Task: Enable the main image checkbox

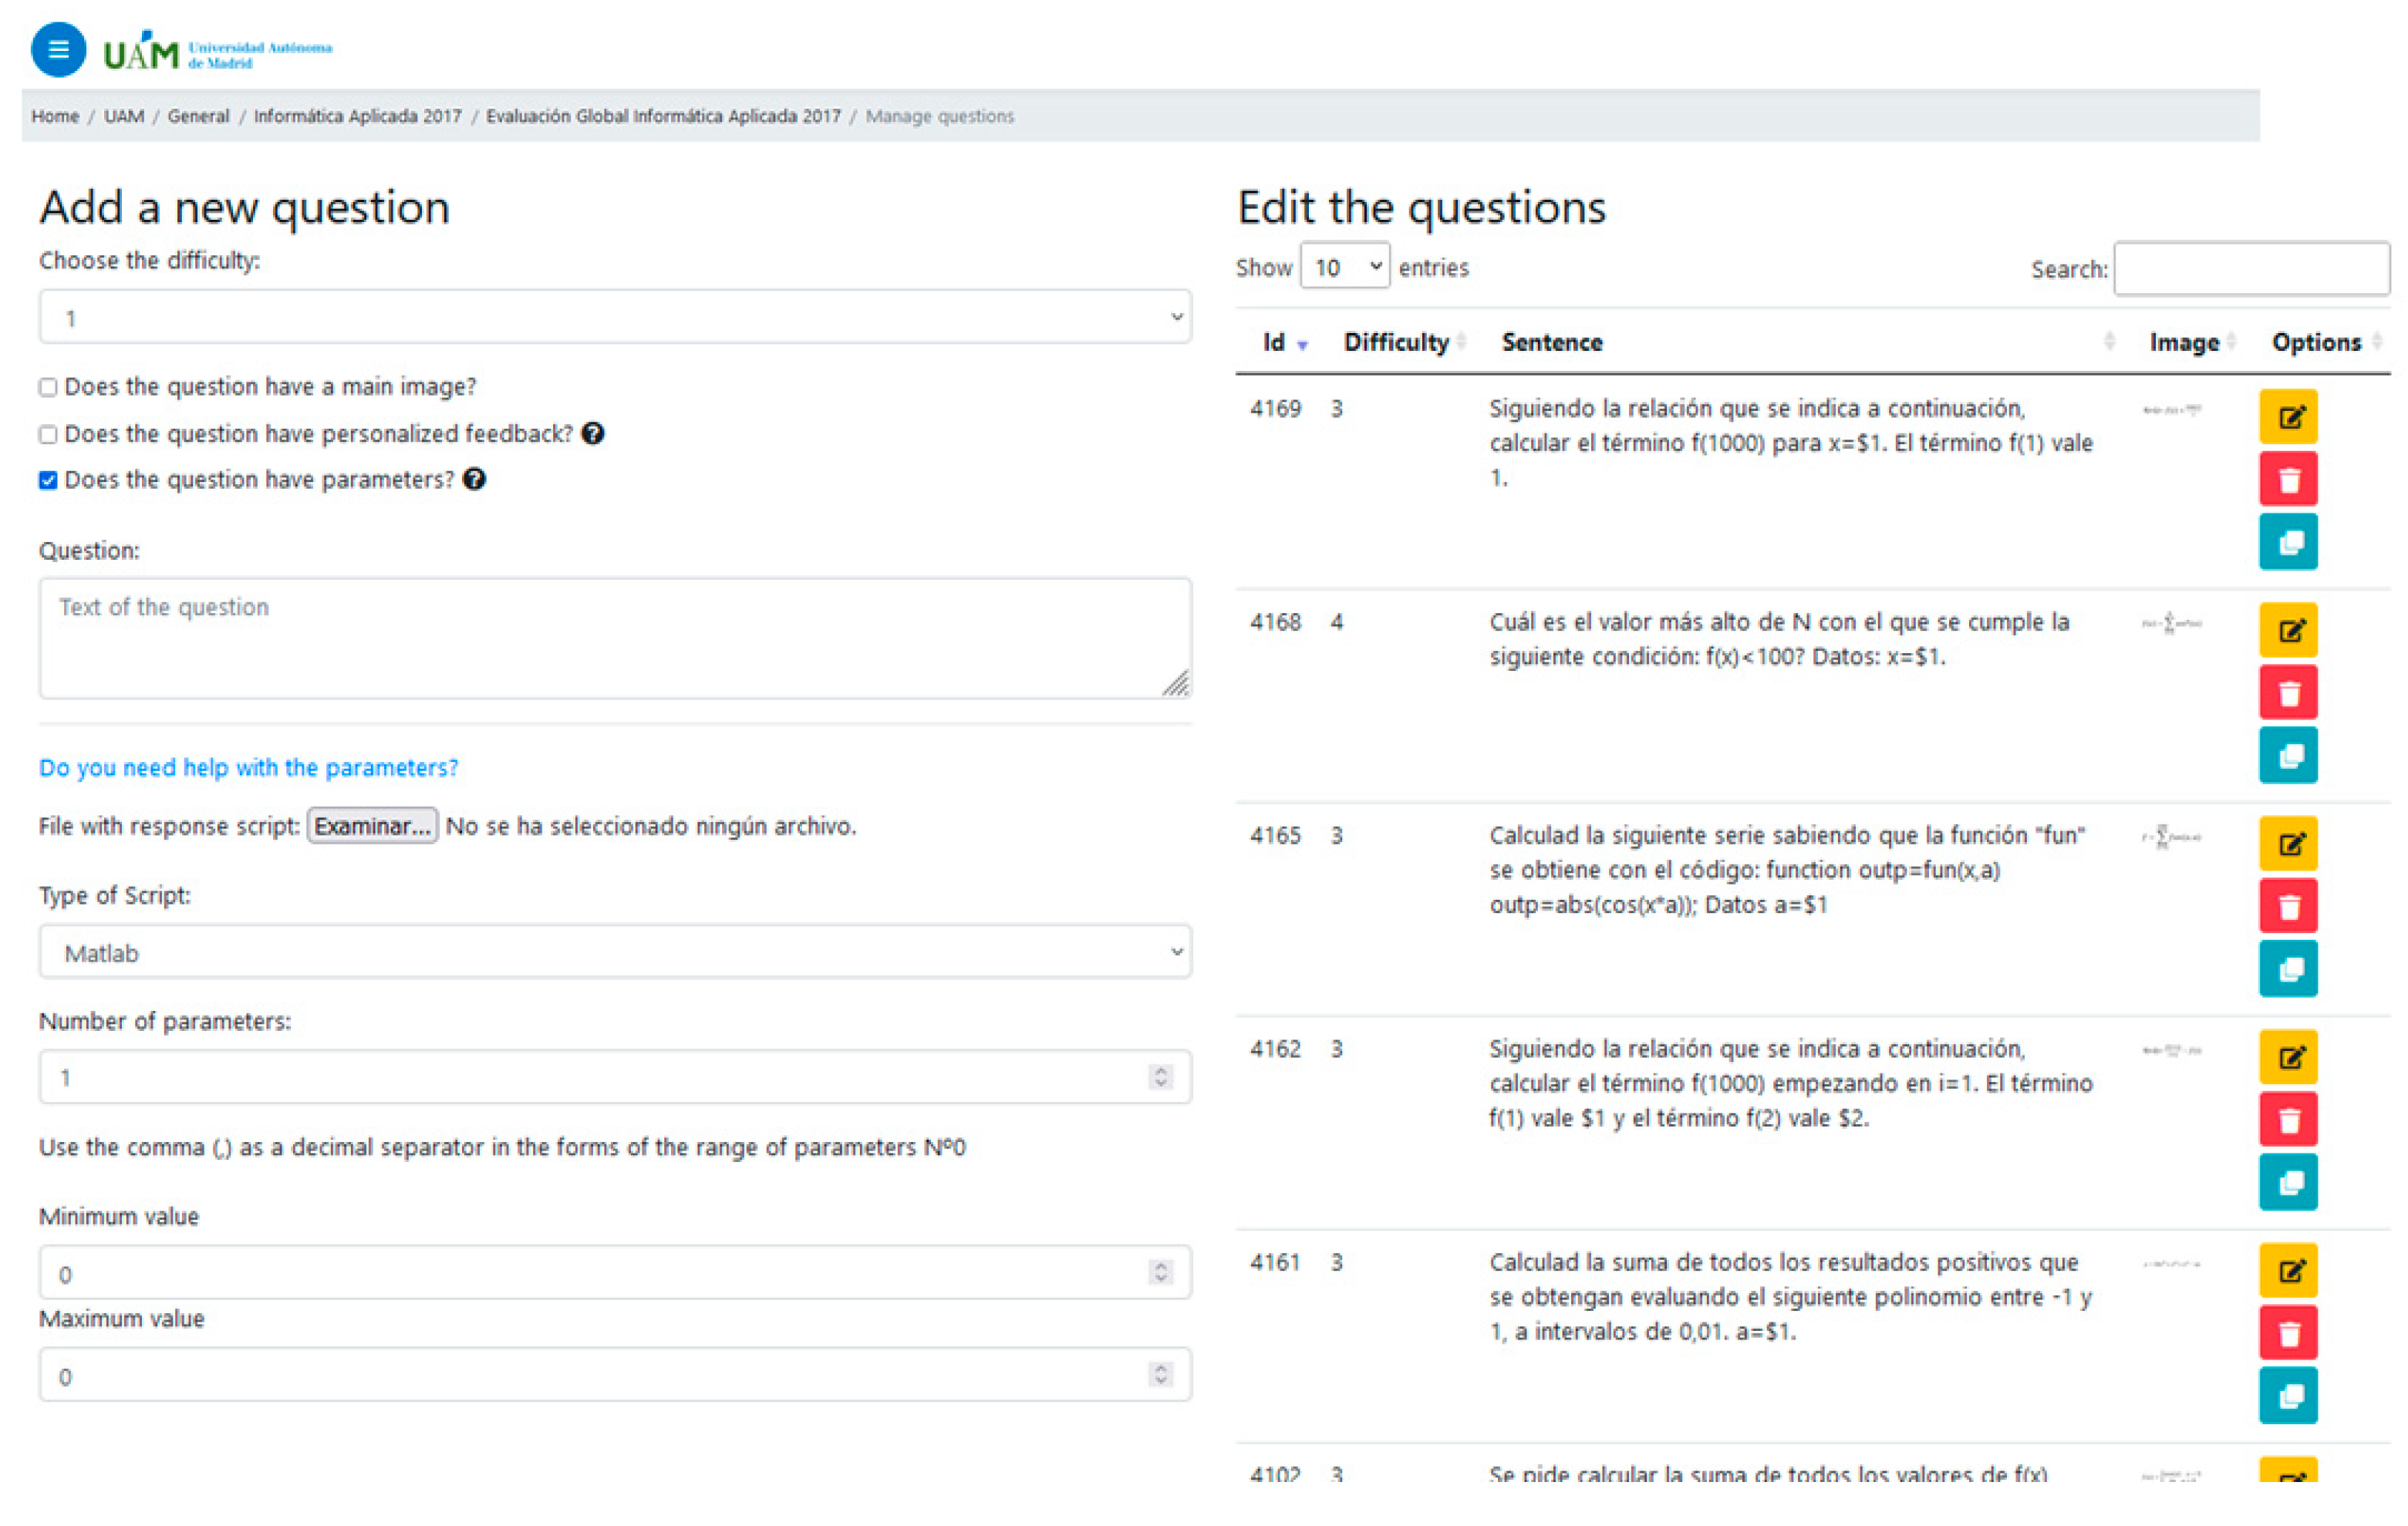Action: (48, 388)
